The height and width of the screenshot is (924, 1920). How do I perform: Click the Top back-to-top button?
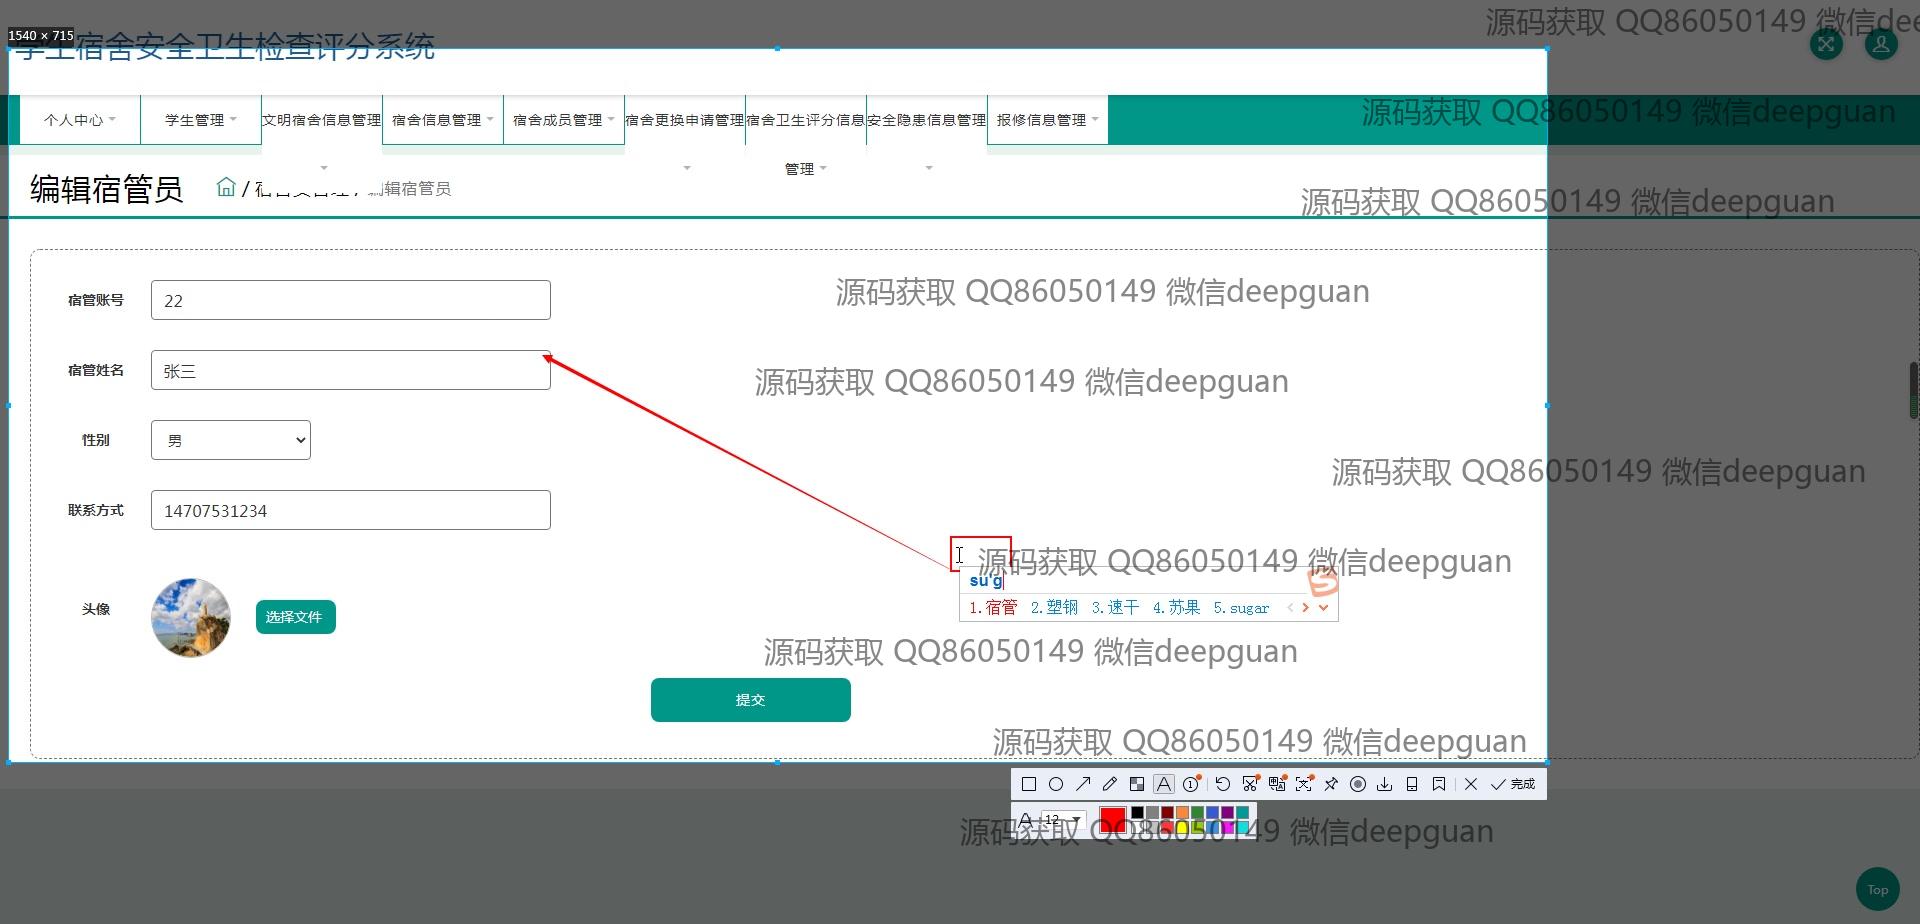1878,889
